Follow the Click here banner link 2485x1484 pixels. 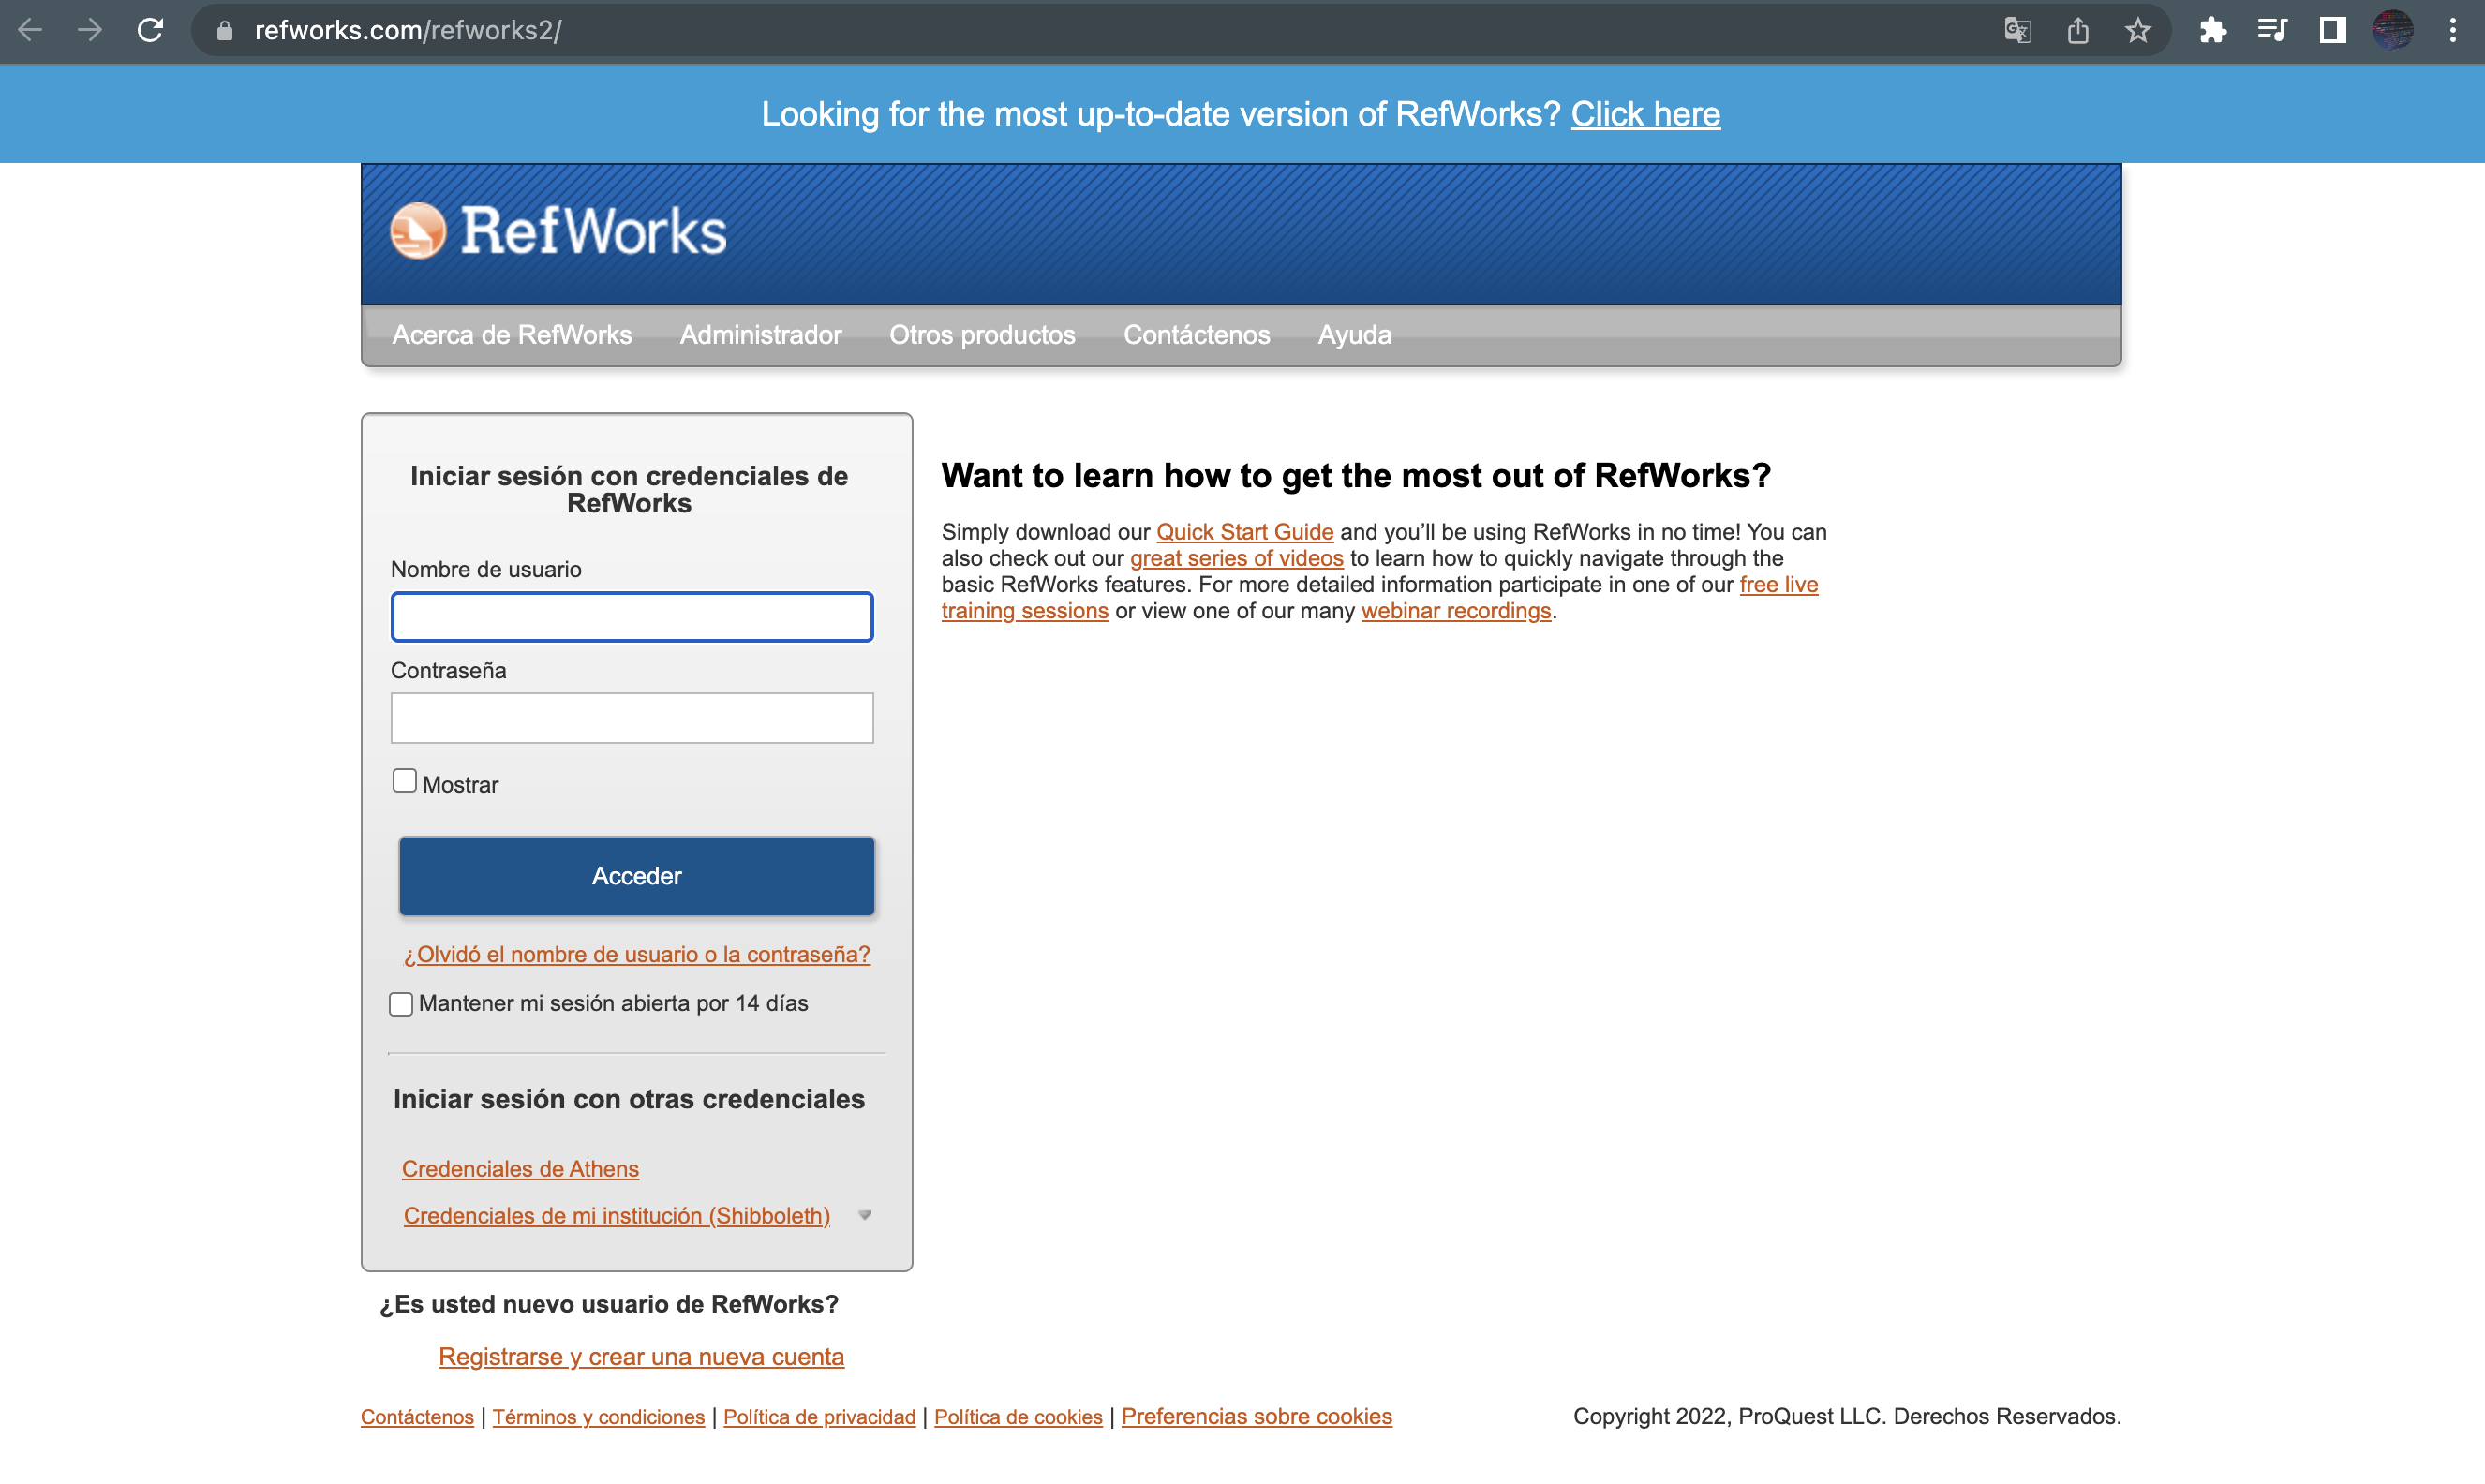coord(1646,114)
